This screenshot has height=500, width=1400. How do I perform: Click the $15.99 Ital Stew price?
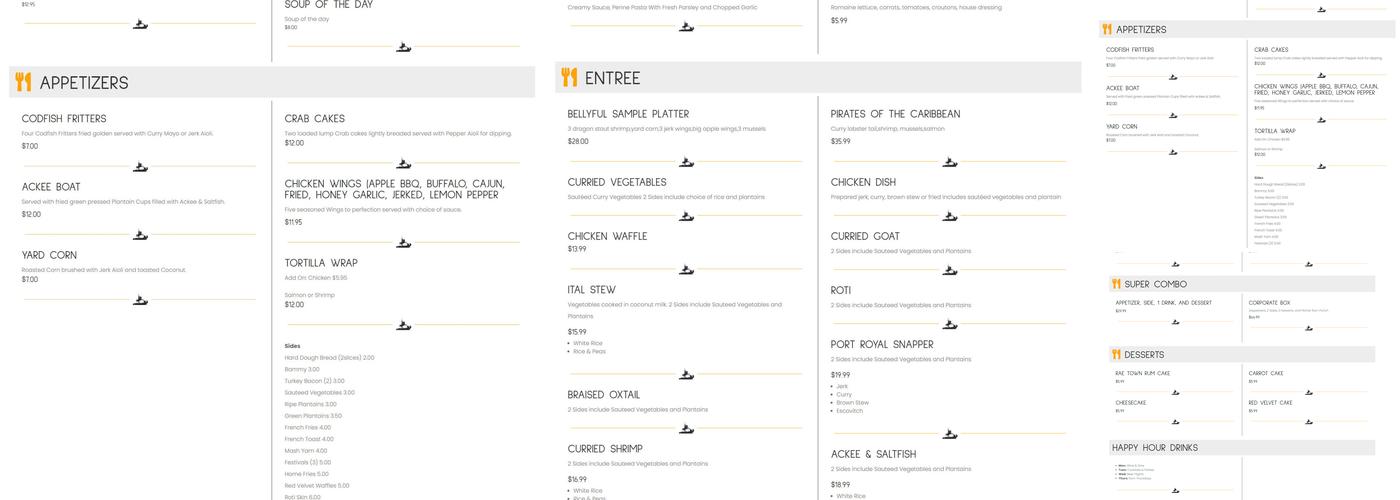[x=577, y=331]
